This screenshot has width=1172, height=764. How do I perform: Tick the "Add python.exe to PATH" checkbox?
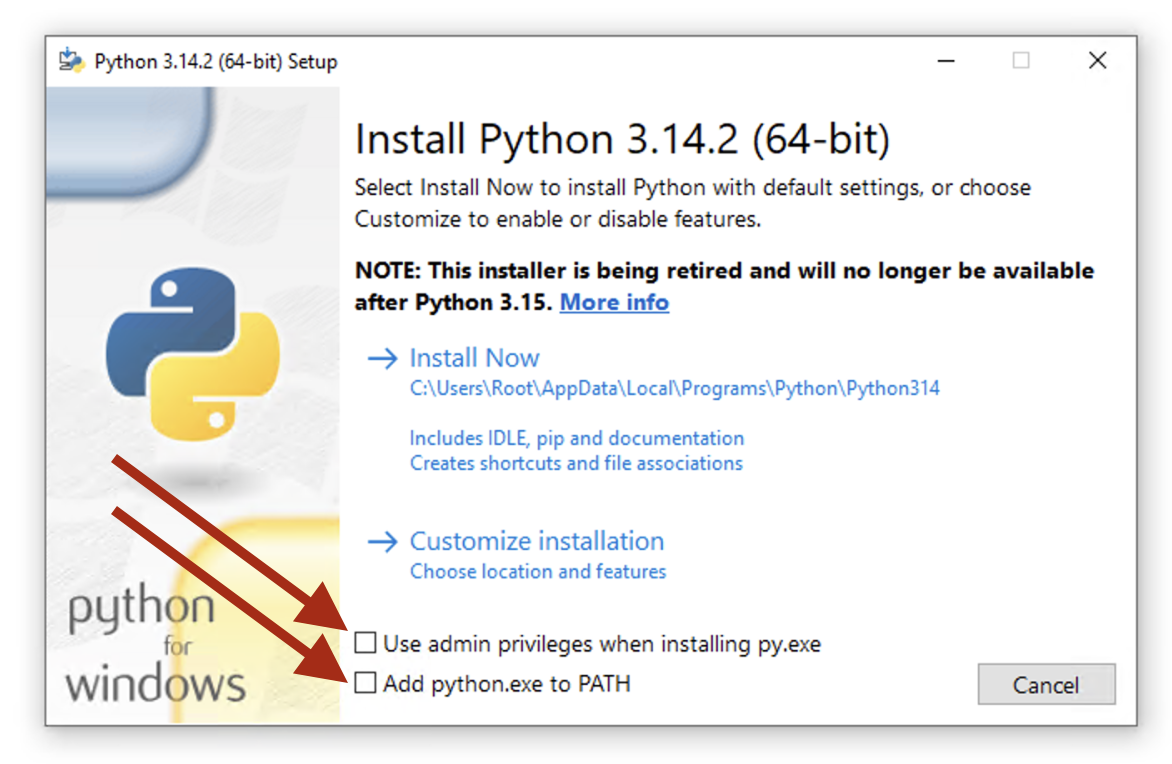coord(367,684)
